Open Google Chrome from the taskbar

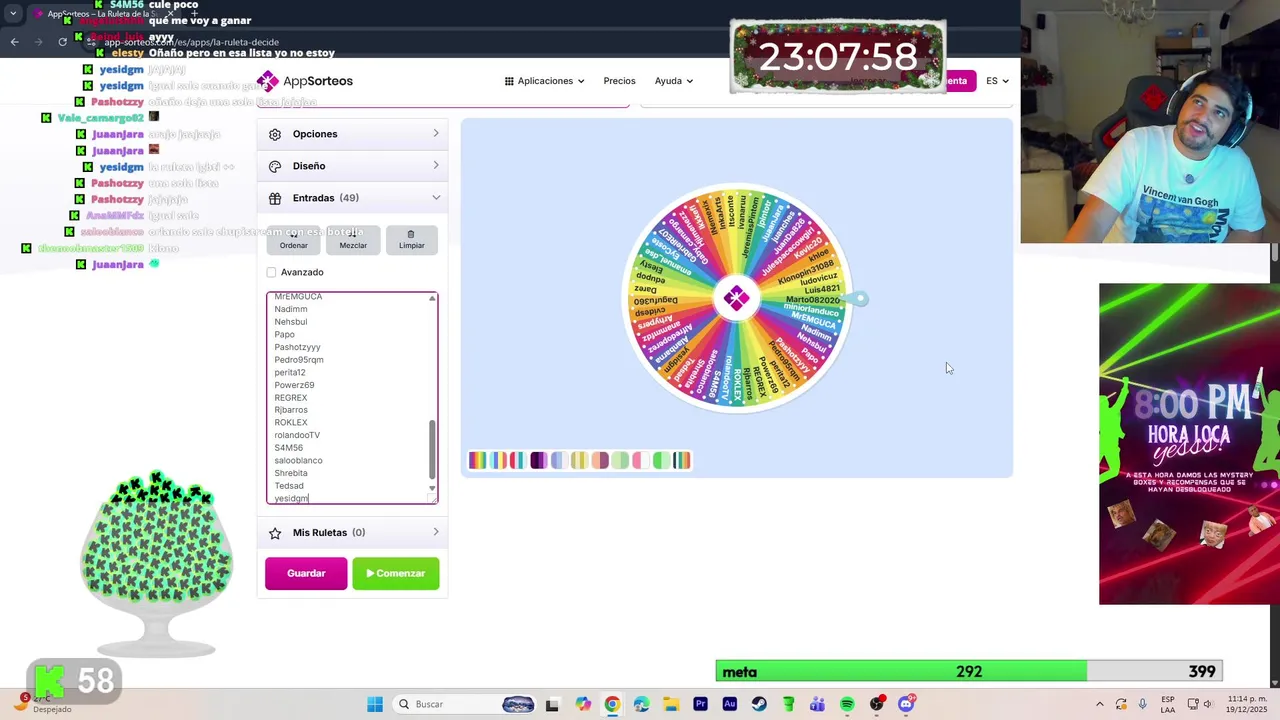coord(612,704)
